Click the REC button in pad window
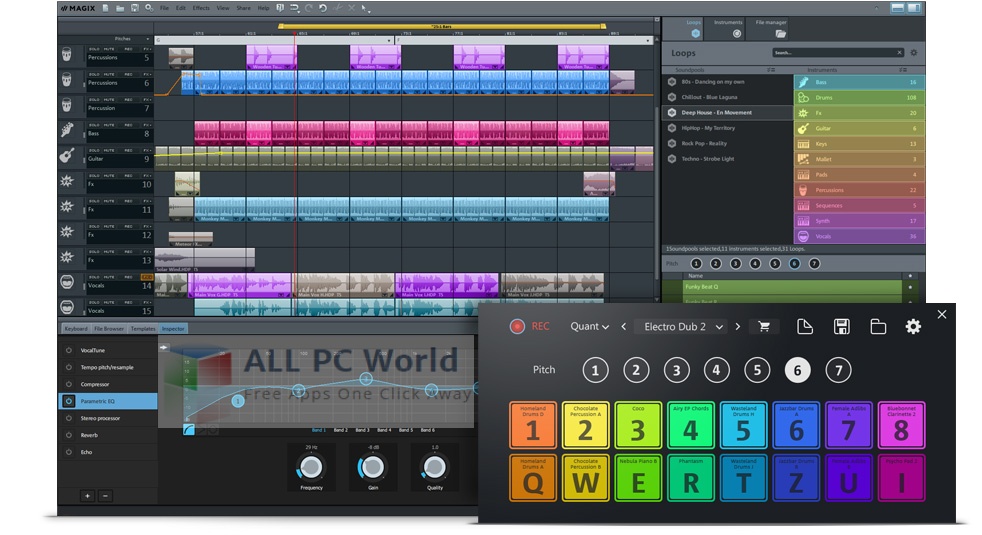Viewport: 982px width, 535px height. 530,326
